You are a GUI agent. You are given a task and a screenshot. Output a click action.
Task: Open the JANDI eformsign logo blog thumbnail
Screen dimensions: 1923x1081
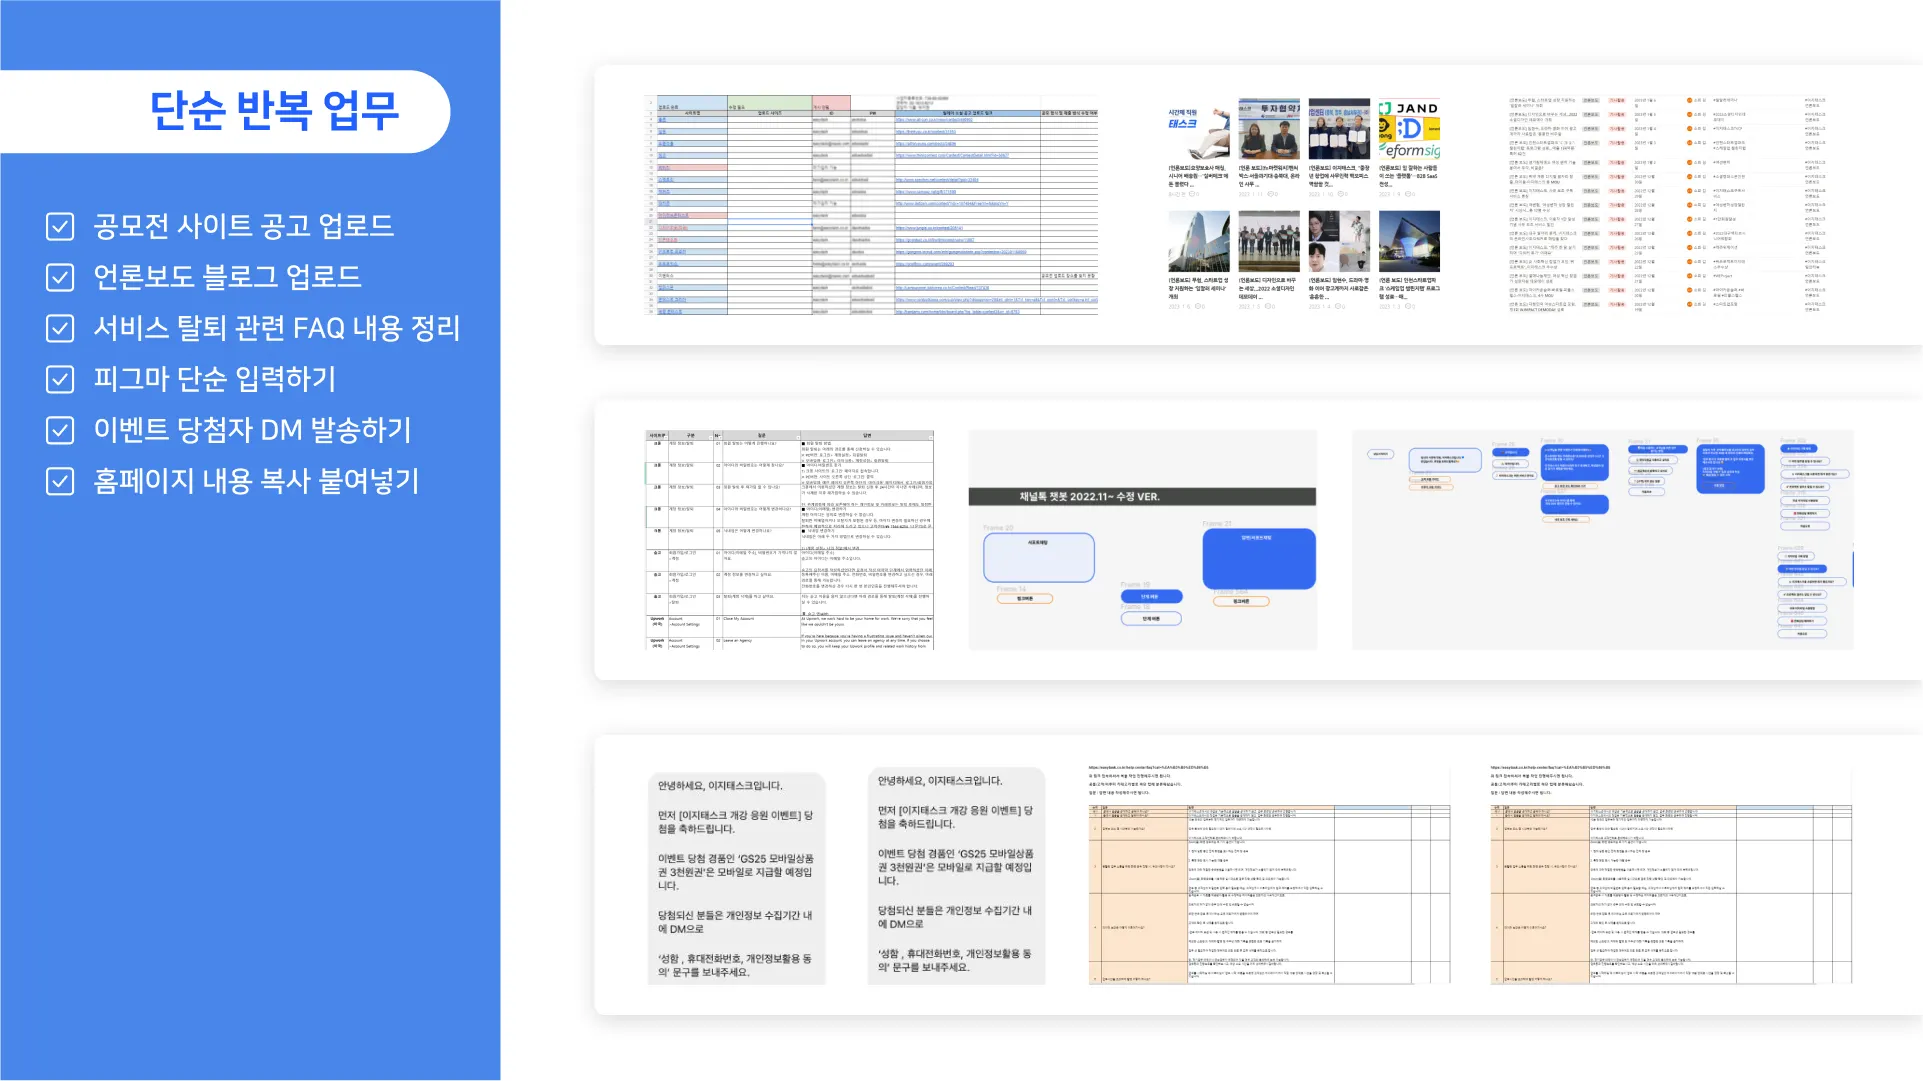tap(1409, 129)
